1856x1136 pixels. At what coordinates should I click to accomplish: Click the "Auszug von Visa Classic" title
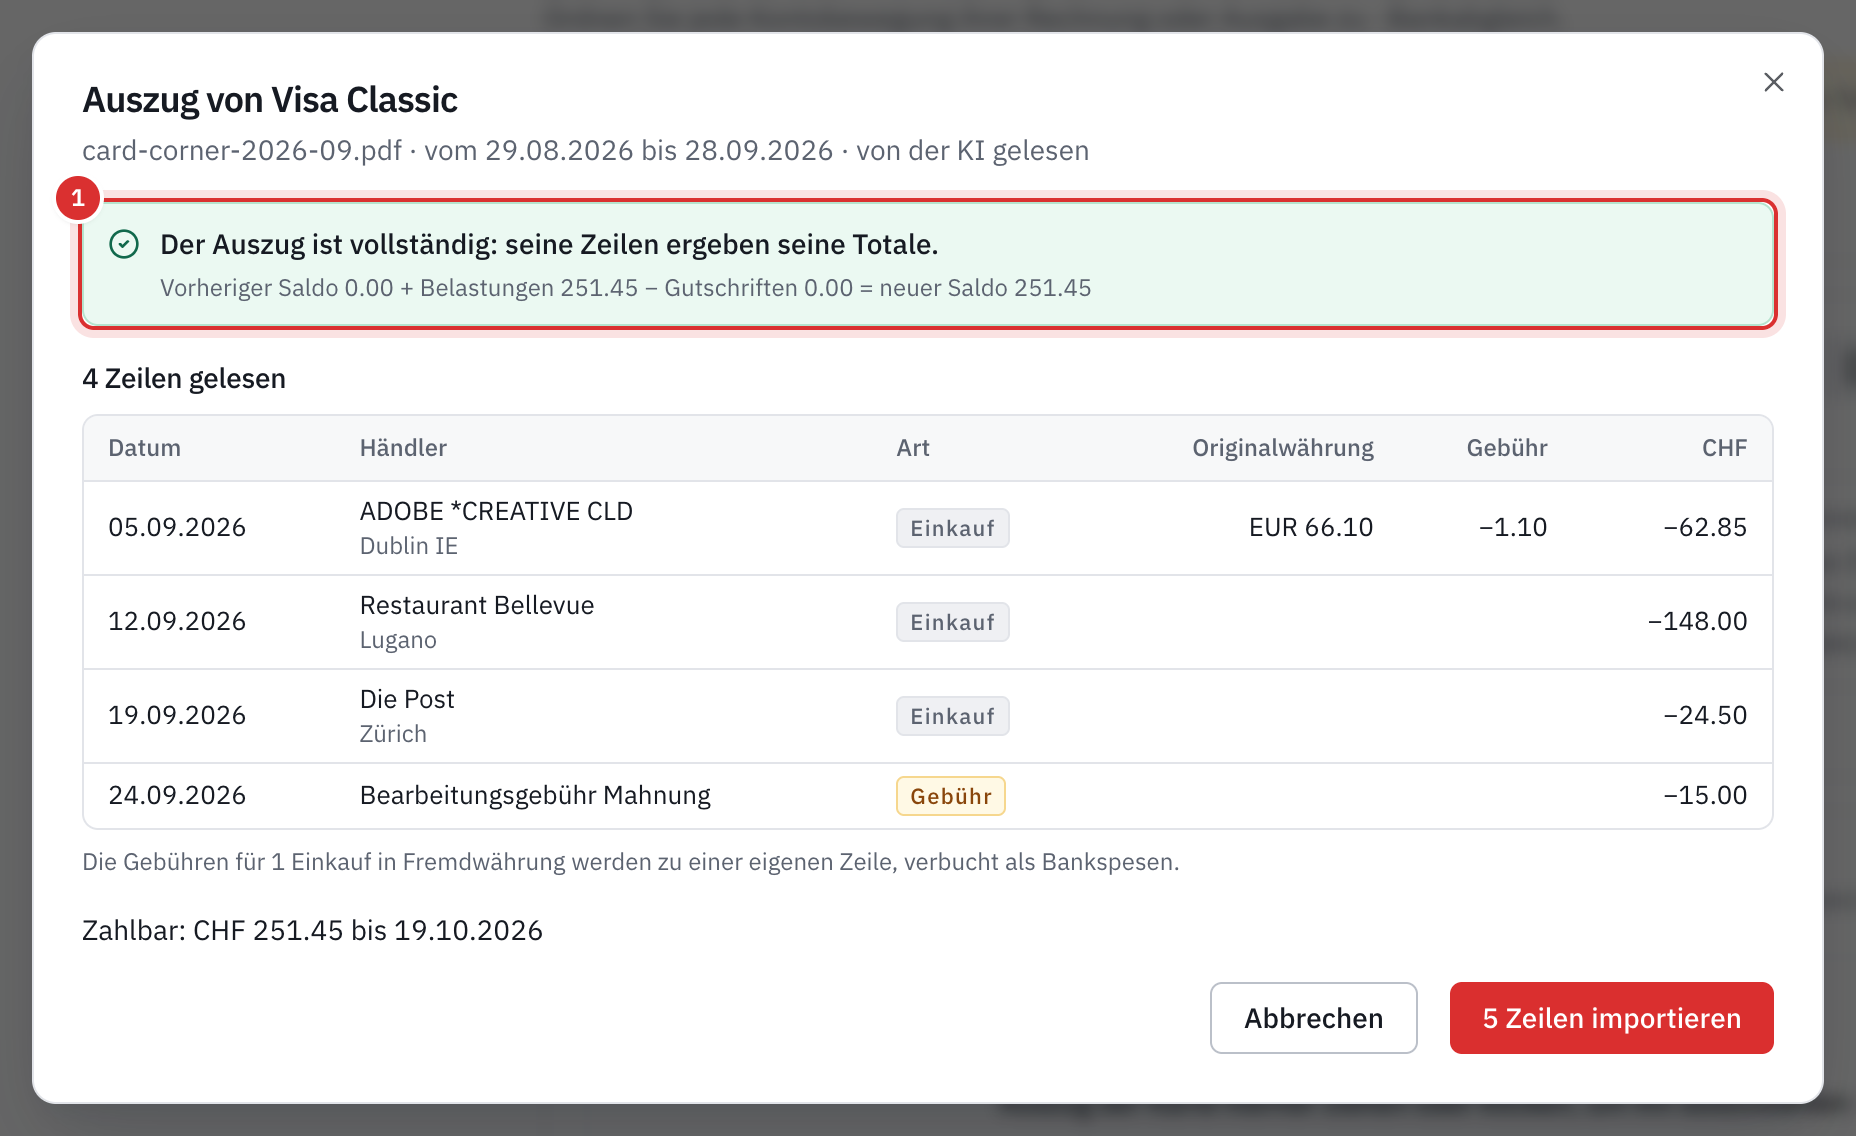pos(270,100)
